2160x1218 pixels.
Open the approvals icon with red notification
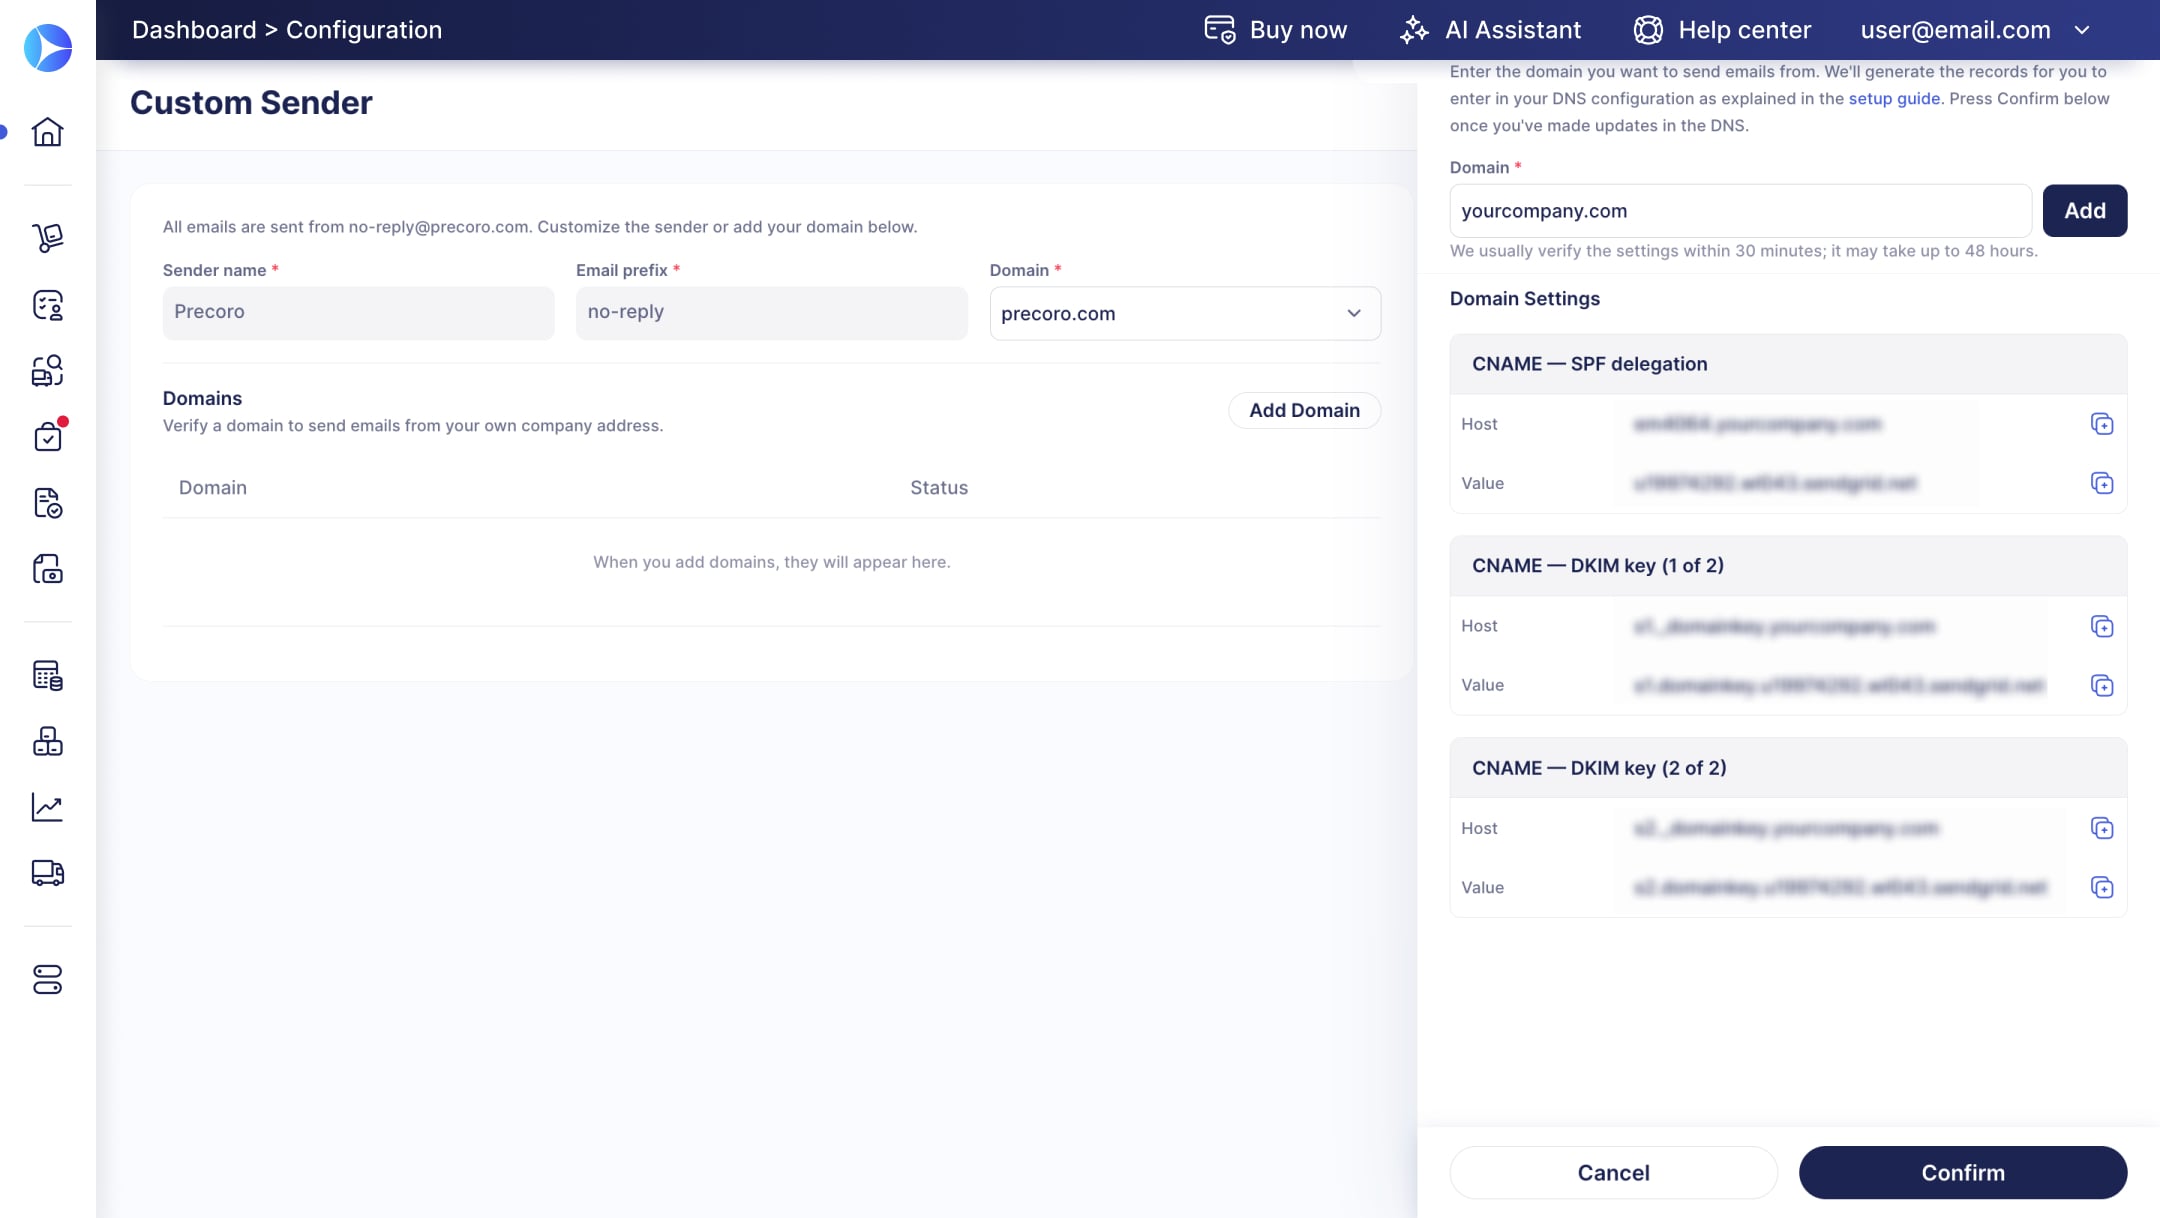47,437
